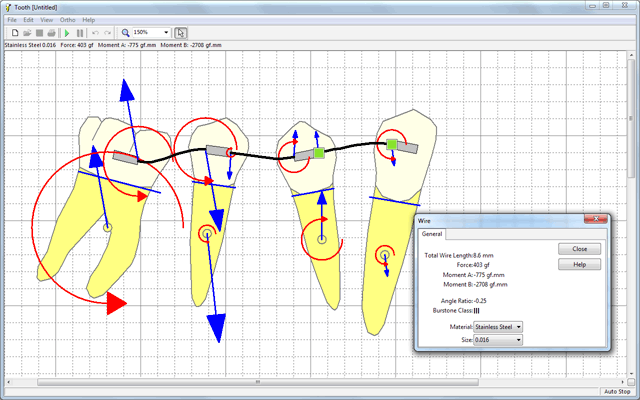The image size is (640, 400).
Task: Click the Print icon in the toolbar
Action: click(51, 33)
